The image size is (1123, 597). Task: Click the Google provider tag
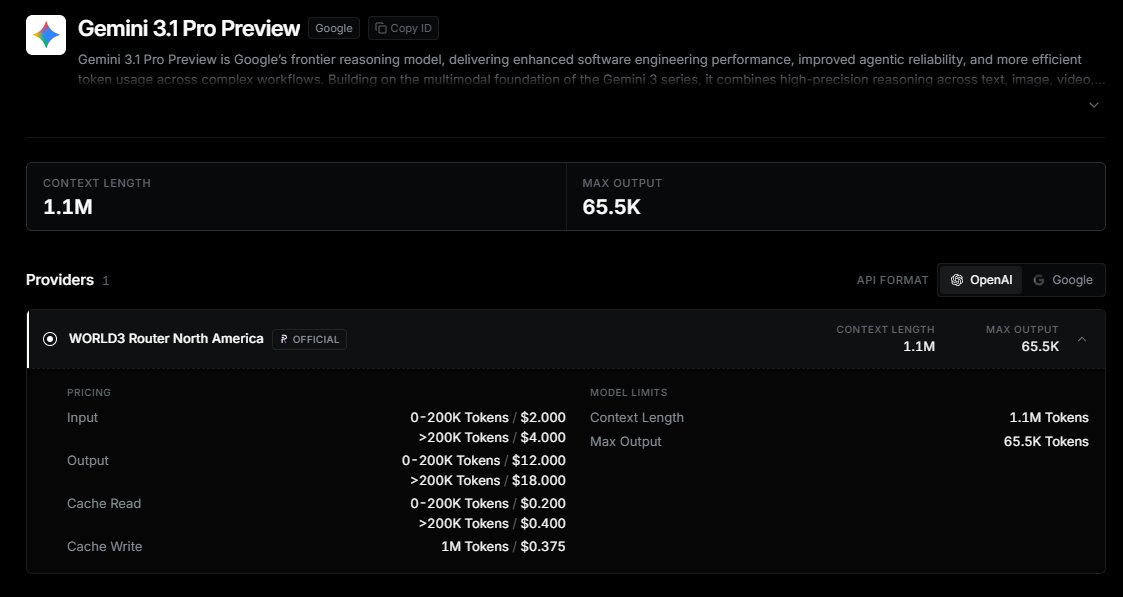[x=334, y=28]
